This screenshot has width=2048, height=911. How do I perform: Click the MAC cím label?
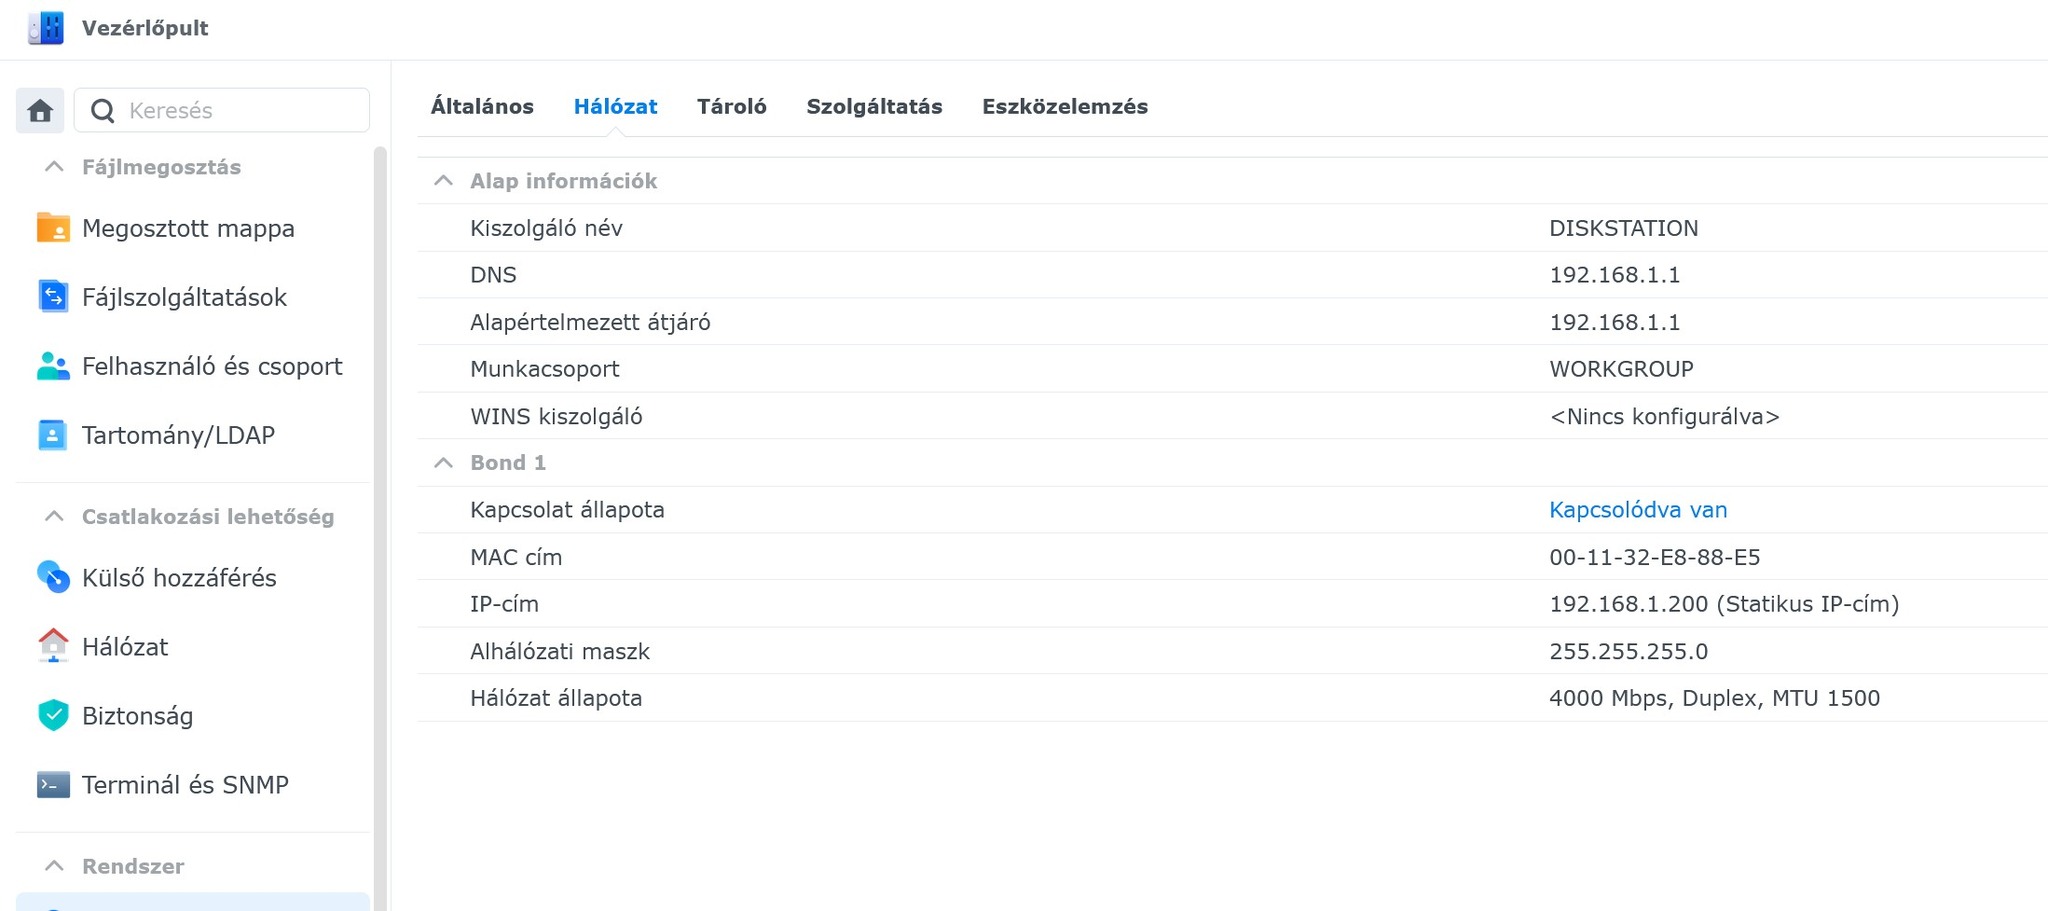pos(516,557)
